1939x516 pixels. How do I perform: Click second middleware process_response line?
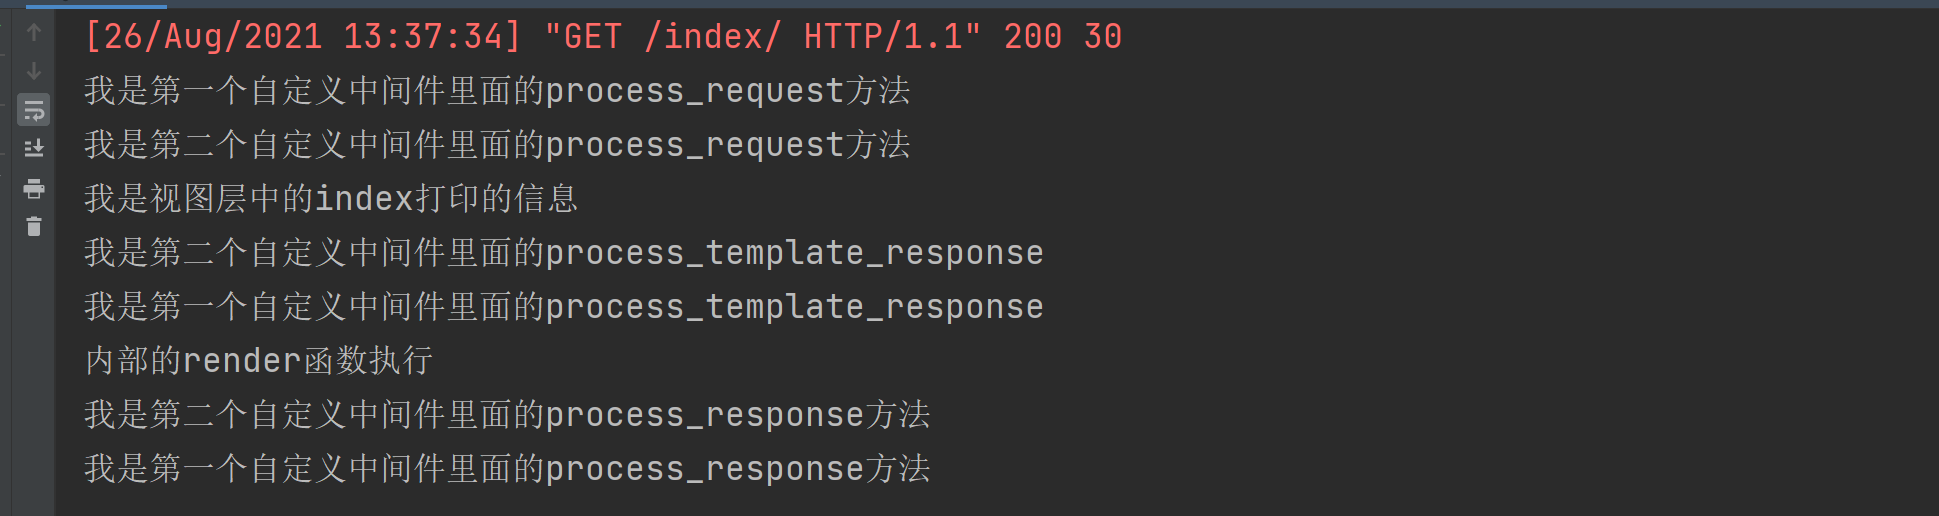coord(507,415)
